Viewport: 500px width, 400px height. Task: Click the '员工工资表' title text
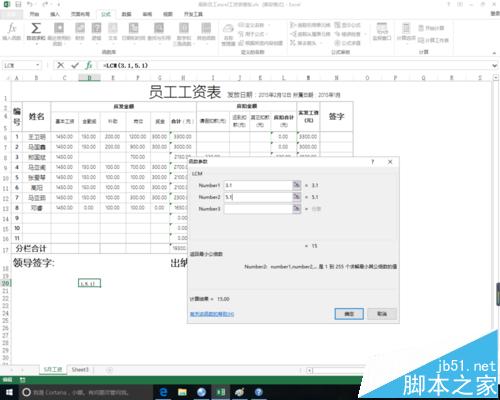pyautogui.click(x=185, y=92)
